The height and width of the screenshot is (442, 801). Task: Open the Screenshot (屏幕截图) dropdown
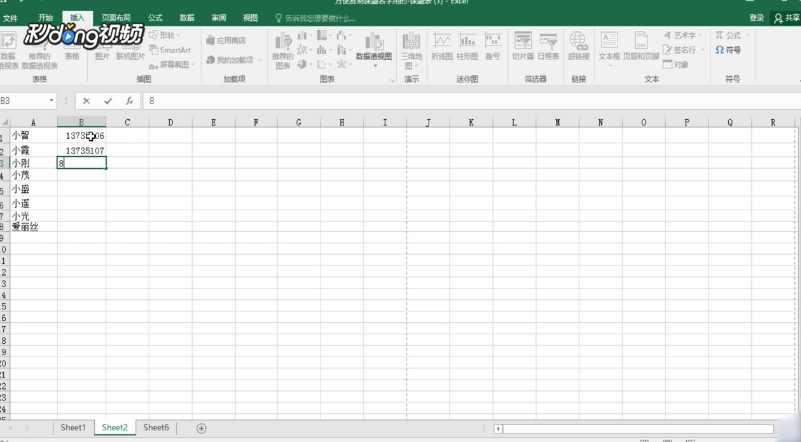click(172, 64)
